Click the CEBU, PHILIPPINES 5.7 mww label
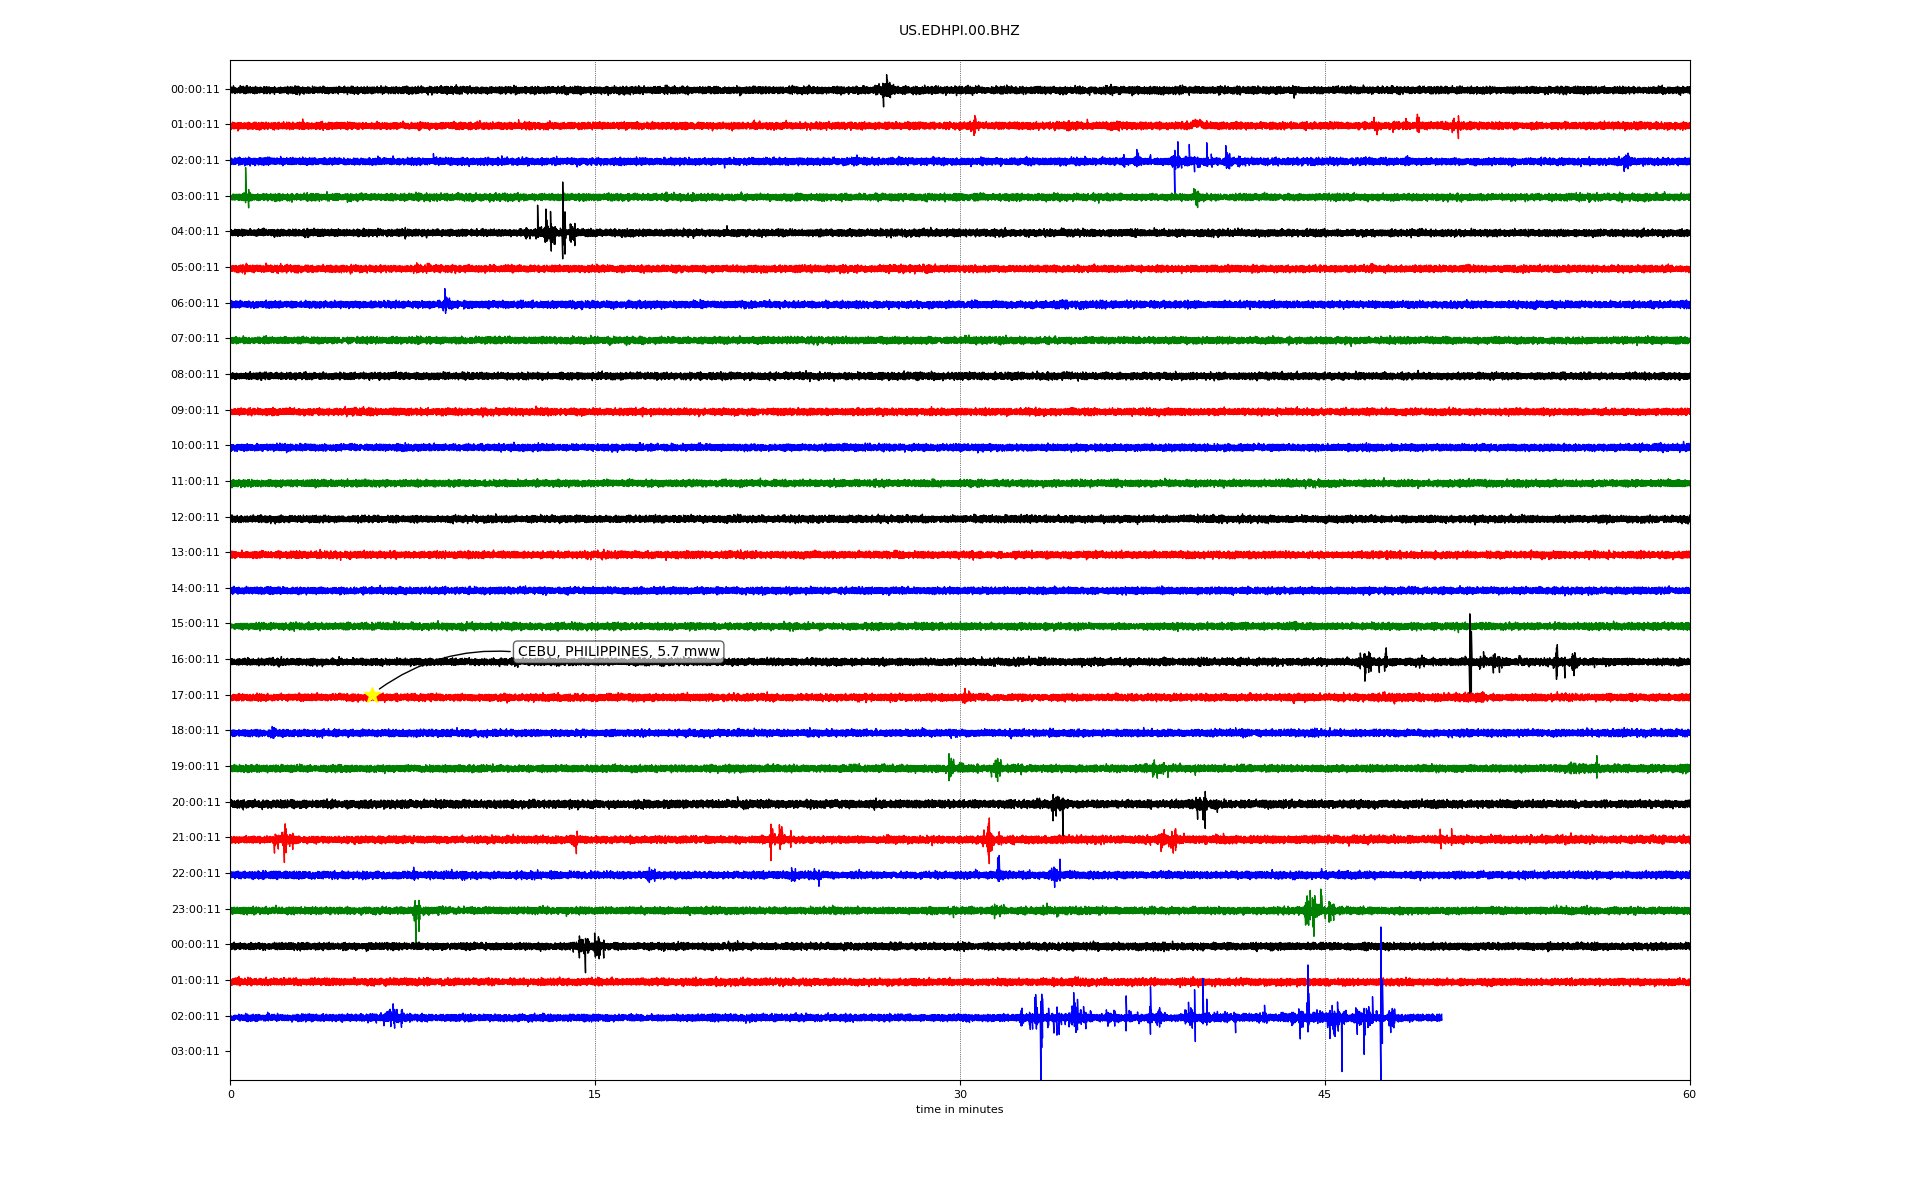Viewport: 1920px width, 1200px height. tap(618, 652)
